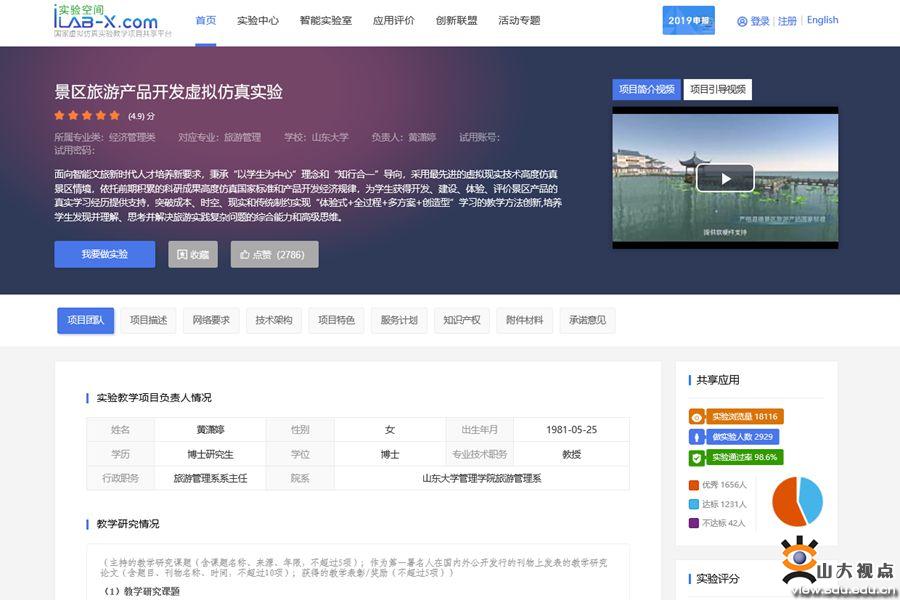Select the 项目简介视频 tab
The width and height of the screenshot is (900, 600).
646,90
